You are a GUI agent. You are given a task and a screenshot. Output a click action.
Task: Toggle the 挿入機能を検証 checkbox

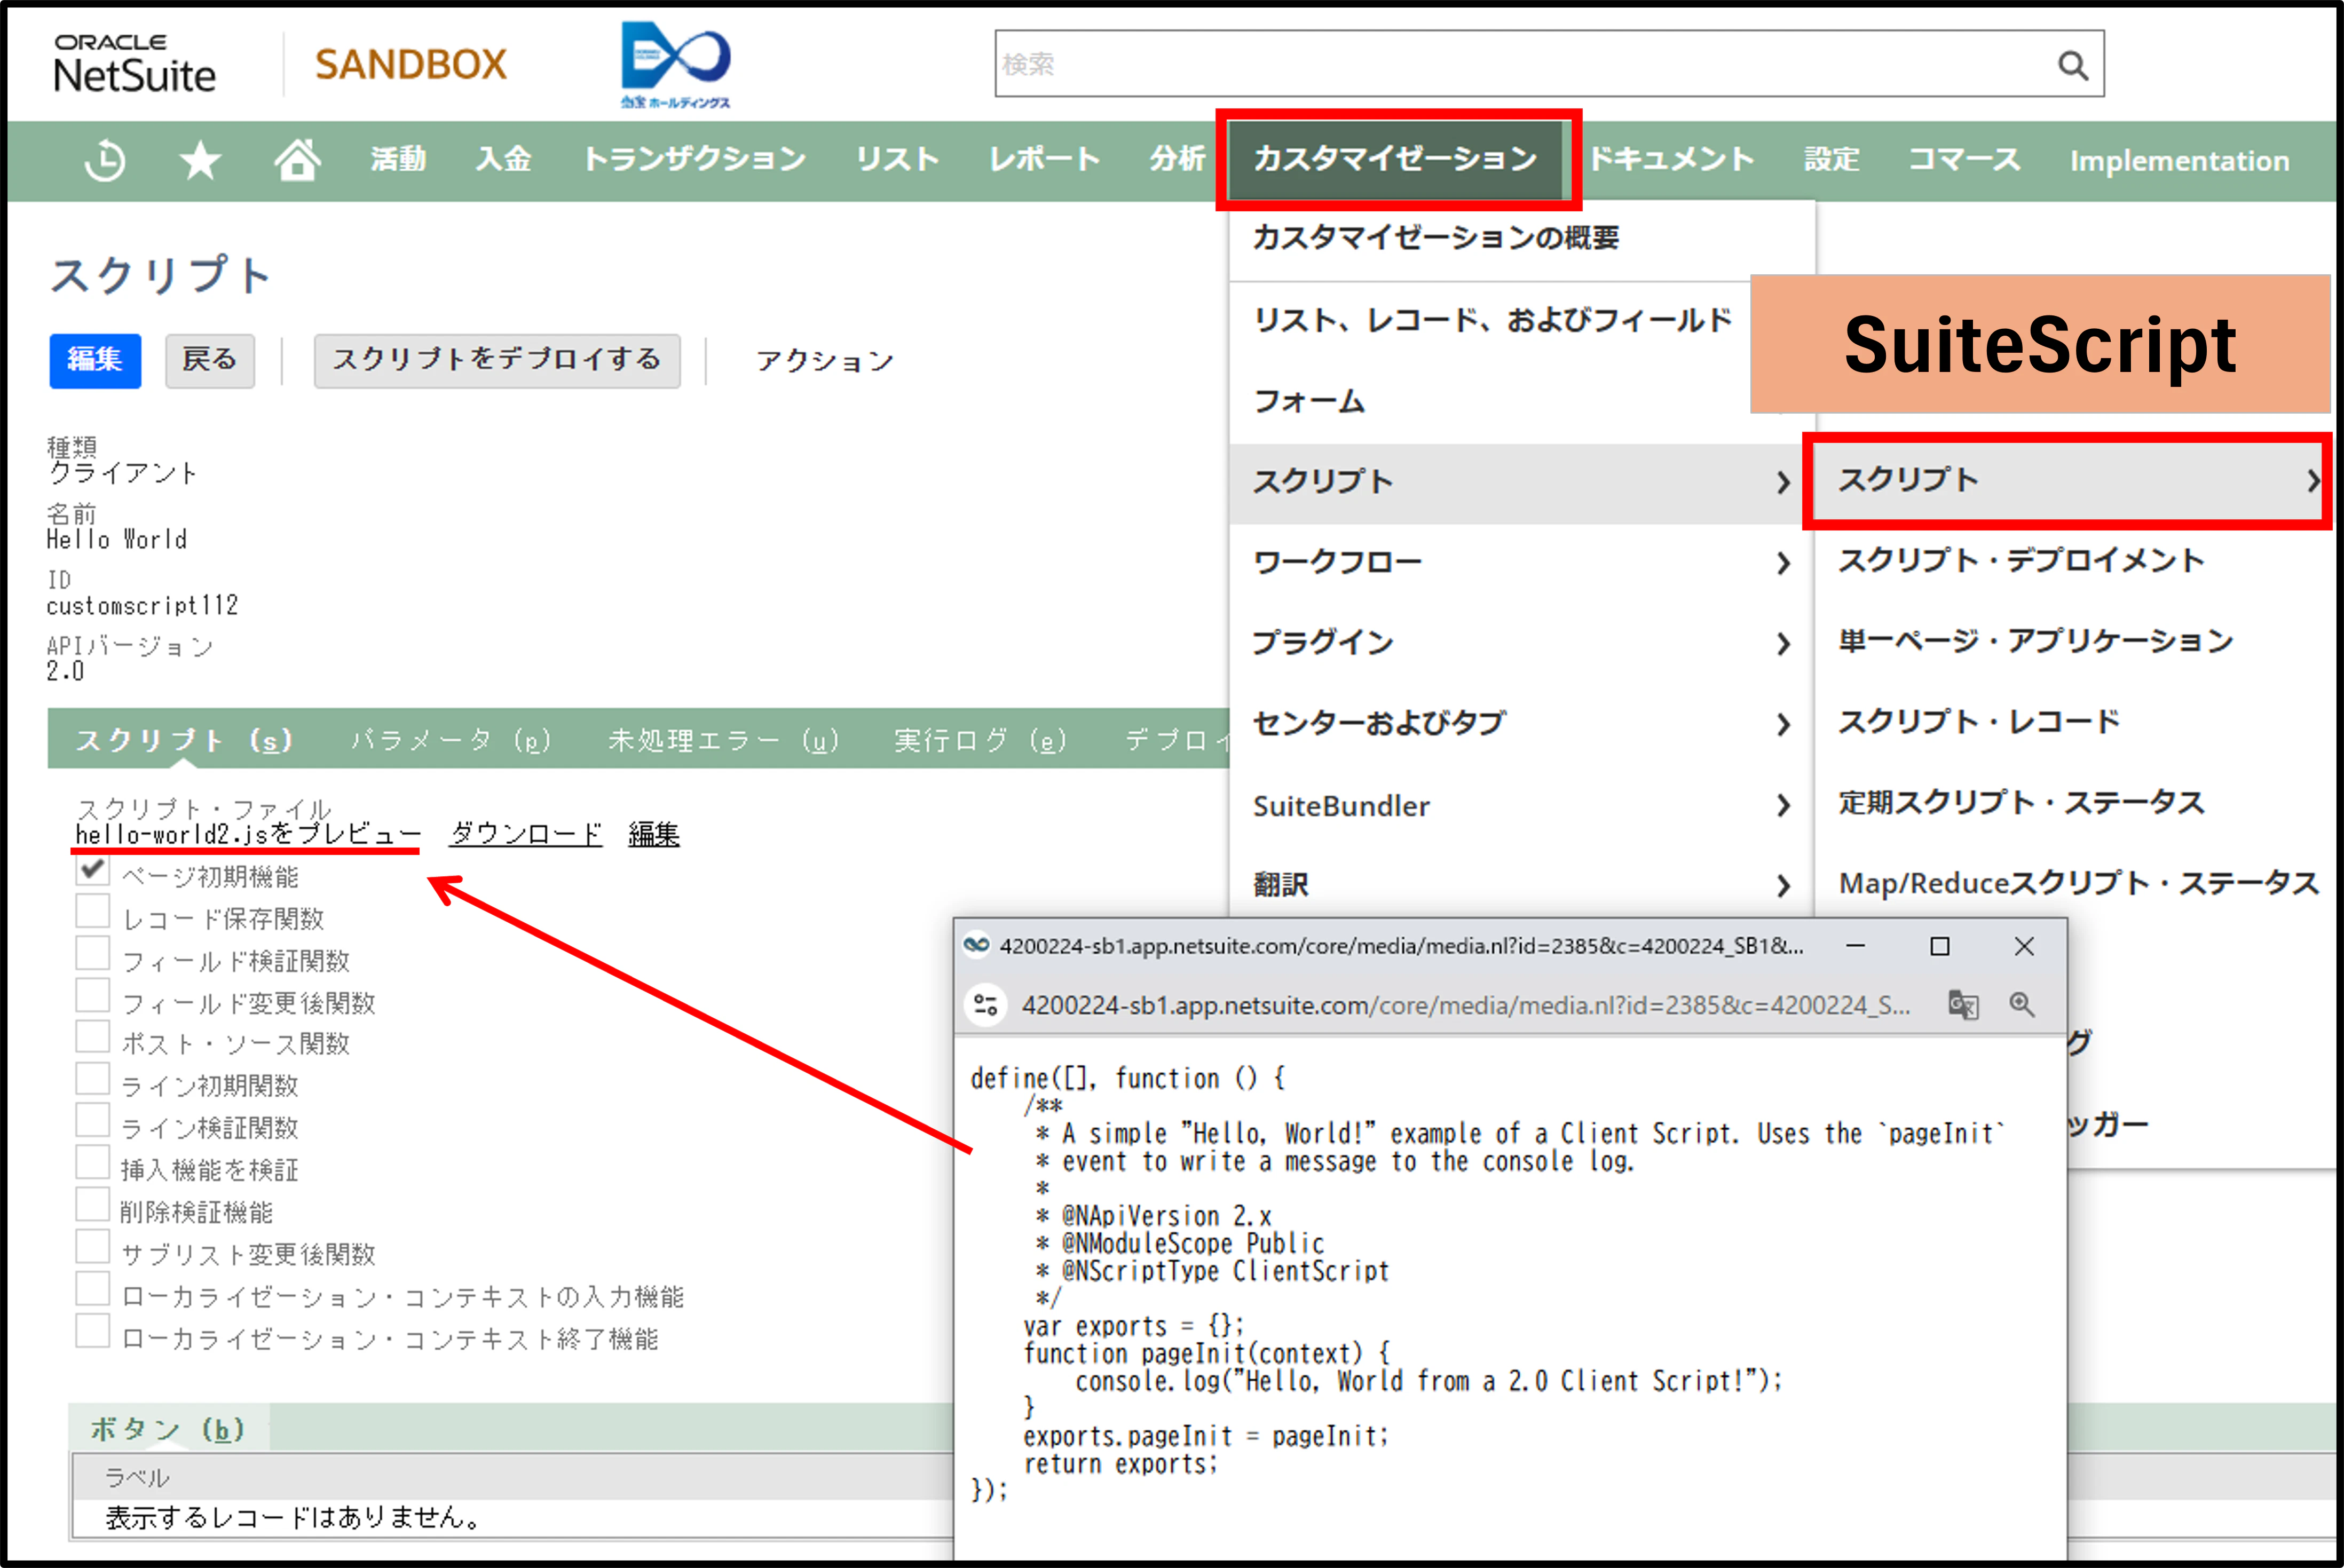(93, 1163)
